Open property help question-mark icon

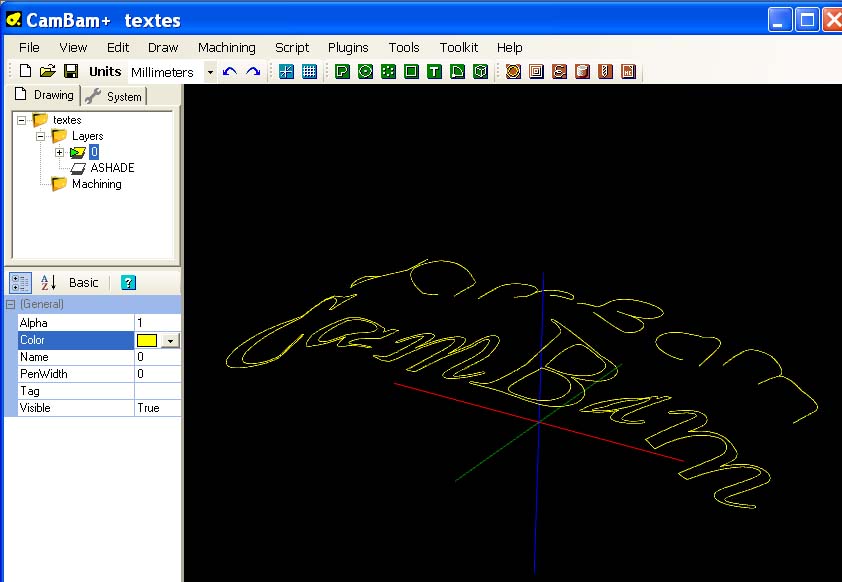[x=128, y=282]
